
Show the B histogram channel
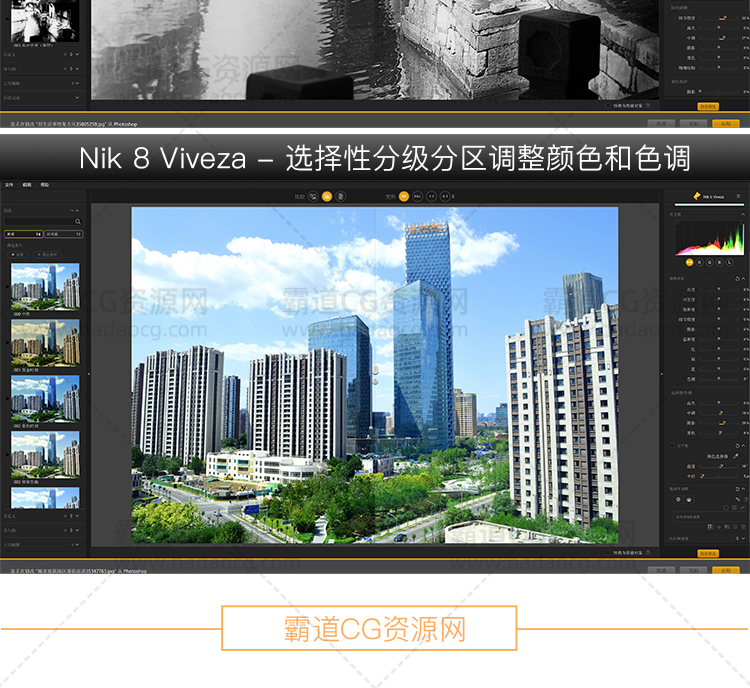point(719,262)
